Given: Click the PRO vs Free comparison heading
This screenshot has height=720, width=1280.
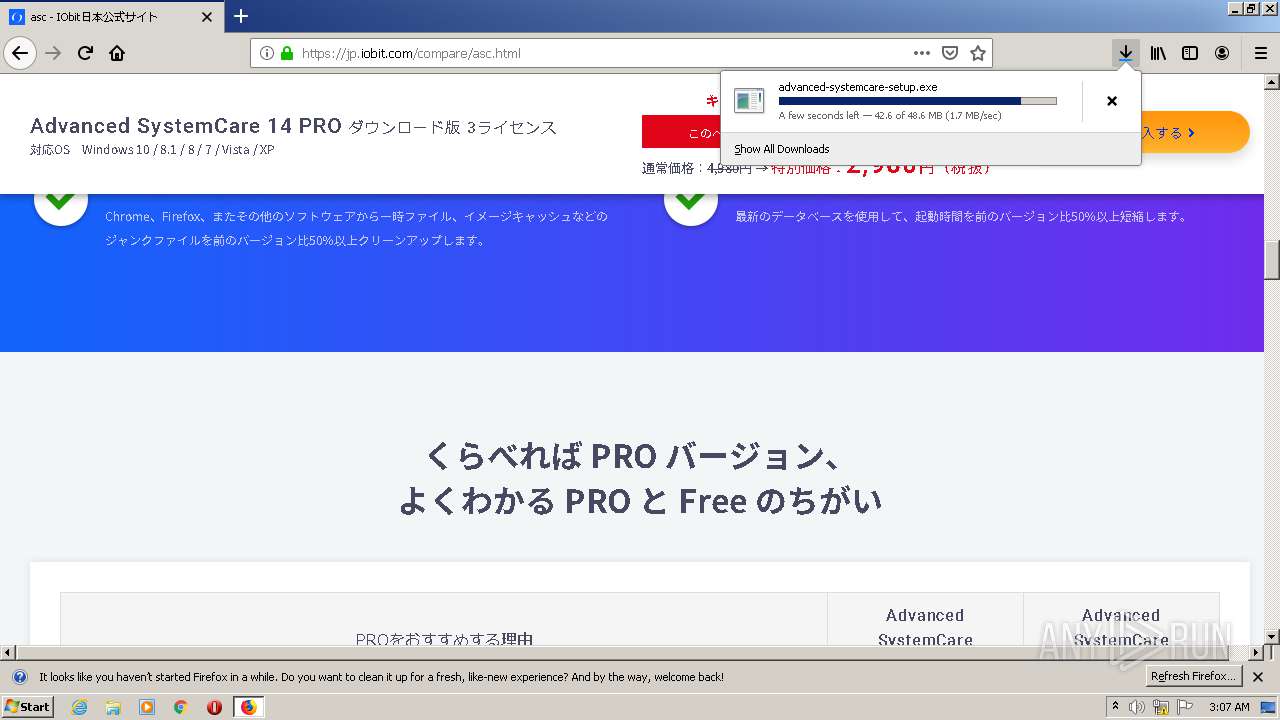Looking at the screenshot, I should [x=640, y=478].
